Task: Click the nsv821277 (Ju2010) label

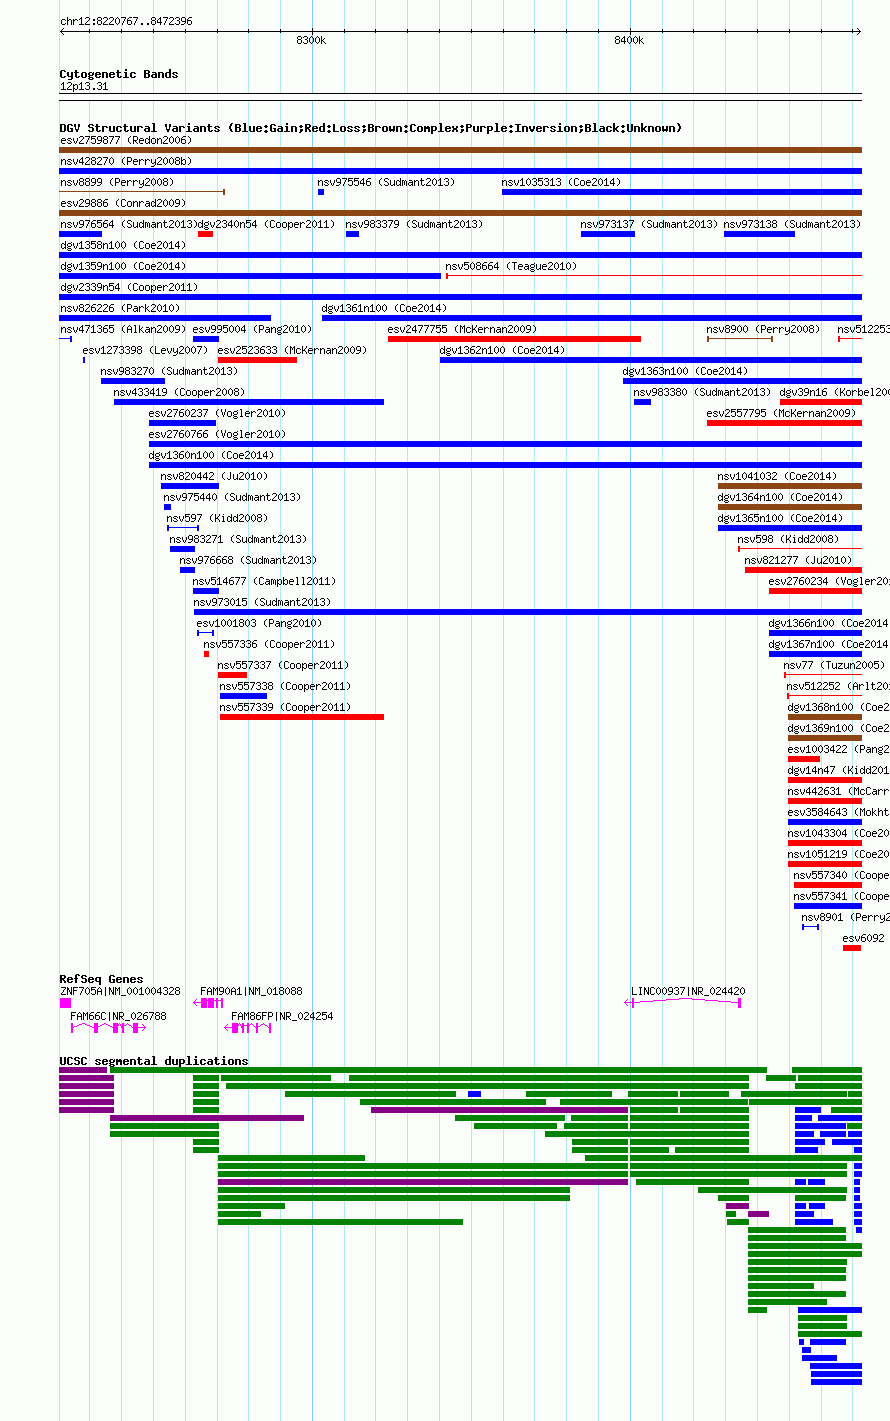Action: pos(798,560)
